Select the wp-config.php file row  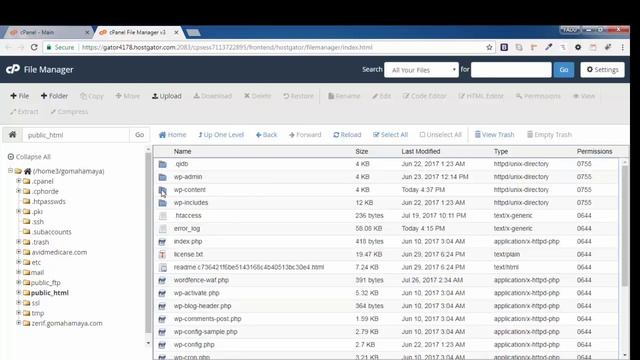(x=387, y=344)
